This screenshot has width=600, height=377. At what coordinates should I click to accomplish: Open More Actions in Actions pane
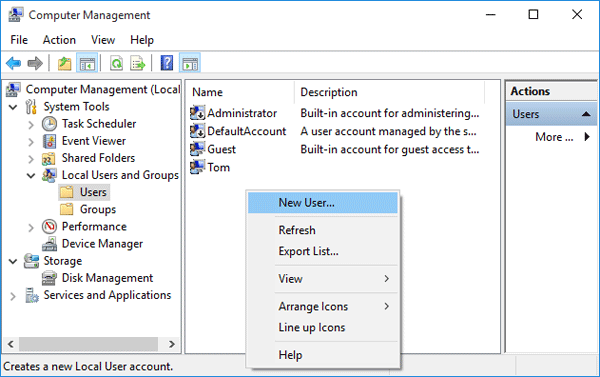click(x=554, y=137)
